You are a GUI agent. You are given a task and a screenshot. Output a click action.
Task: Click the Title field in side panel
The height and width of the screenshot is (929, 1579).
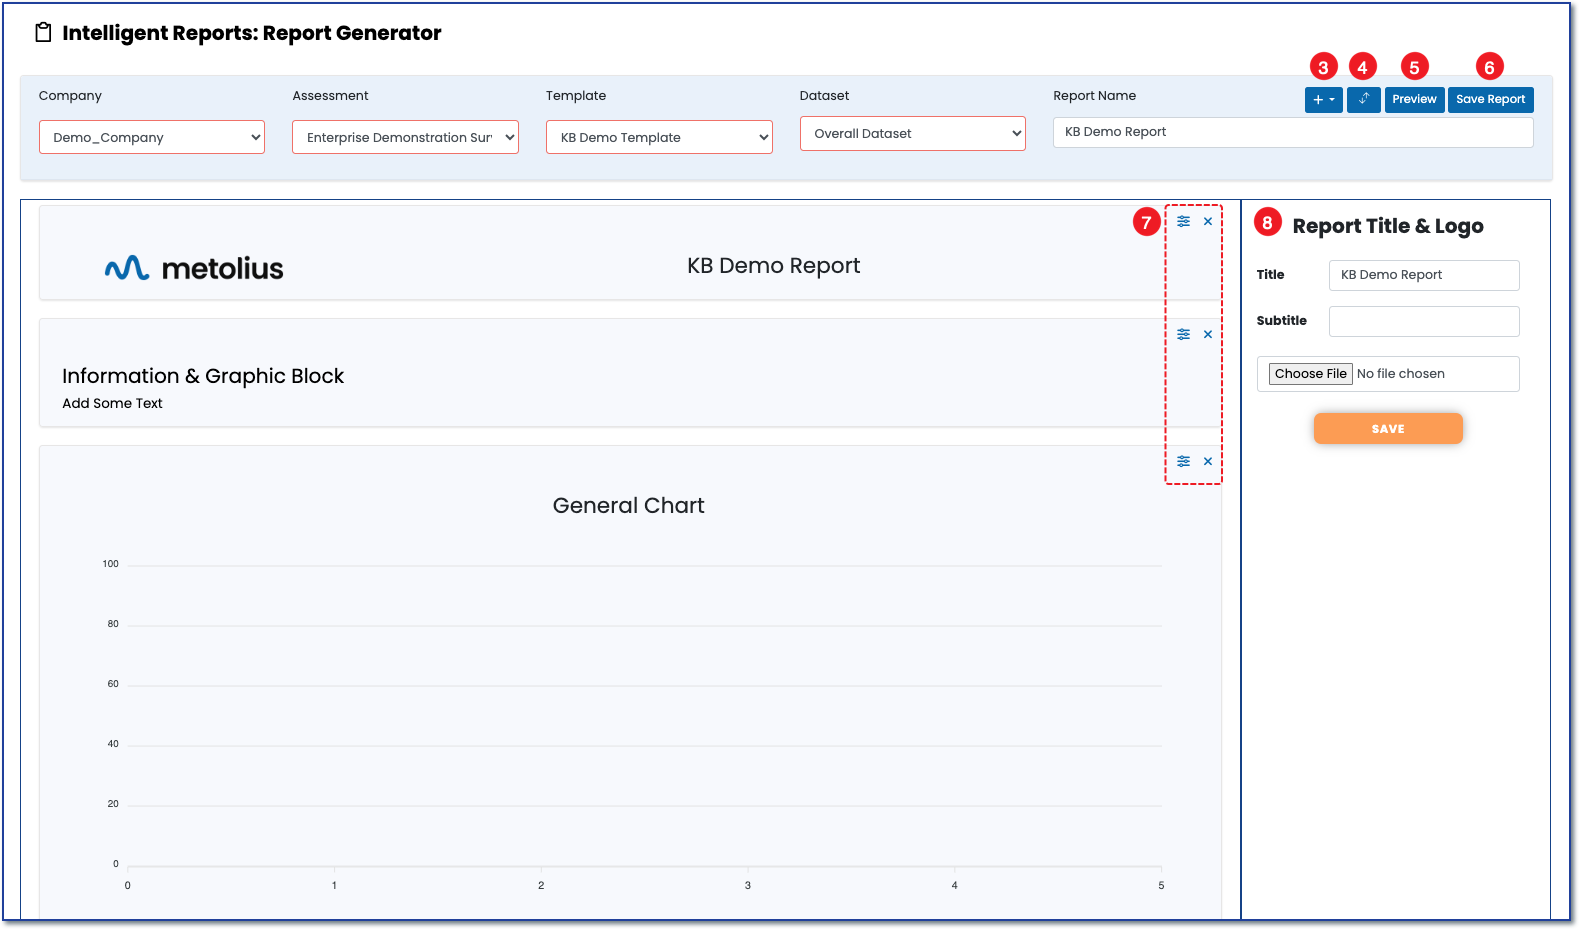(1423, 275)
